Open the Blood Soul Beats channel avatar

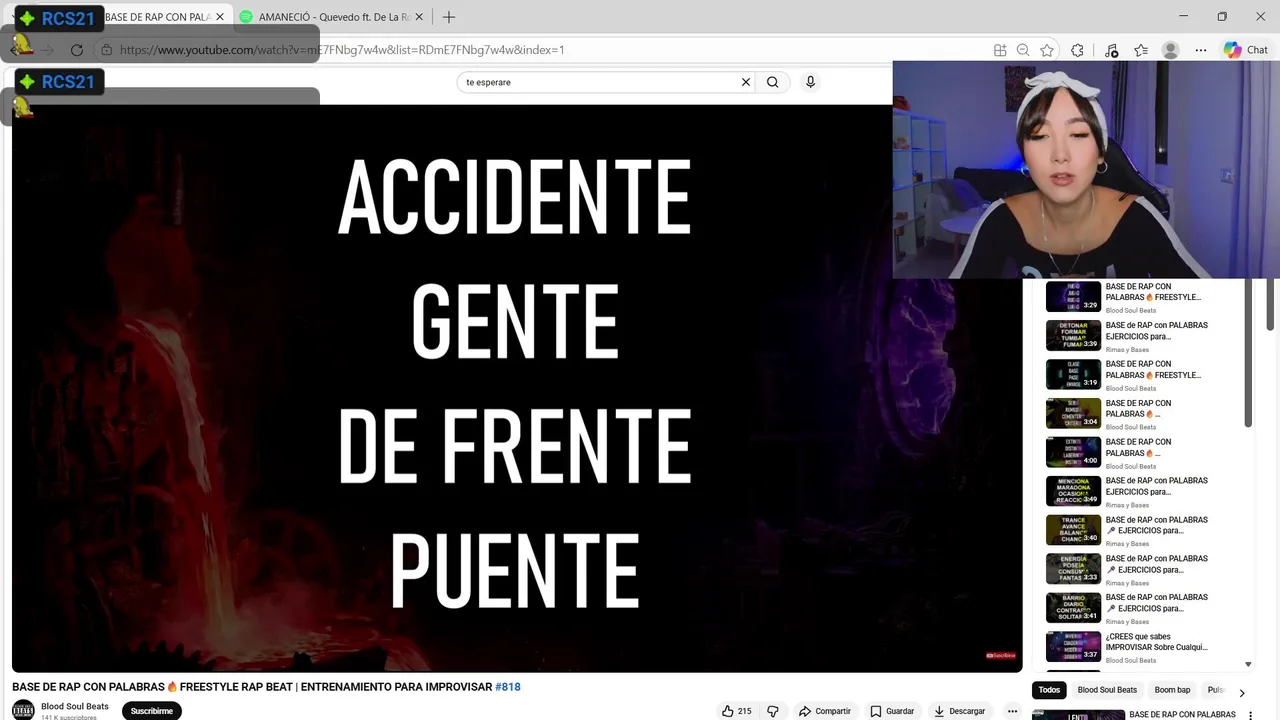(x=23, y=710)
